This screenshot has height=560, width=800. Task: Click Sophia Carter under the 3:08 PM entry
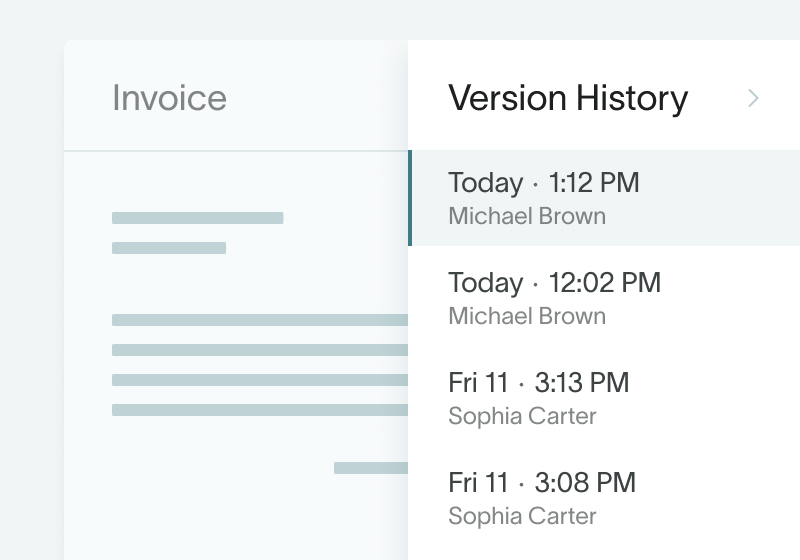point(522,516)
